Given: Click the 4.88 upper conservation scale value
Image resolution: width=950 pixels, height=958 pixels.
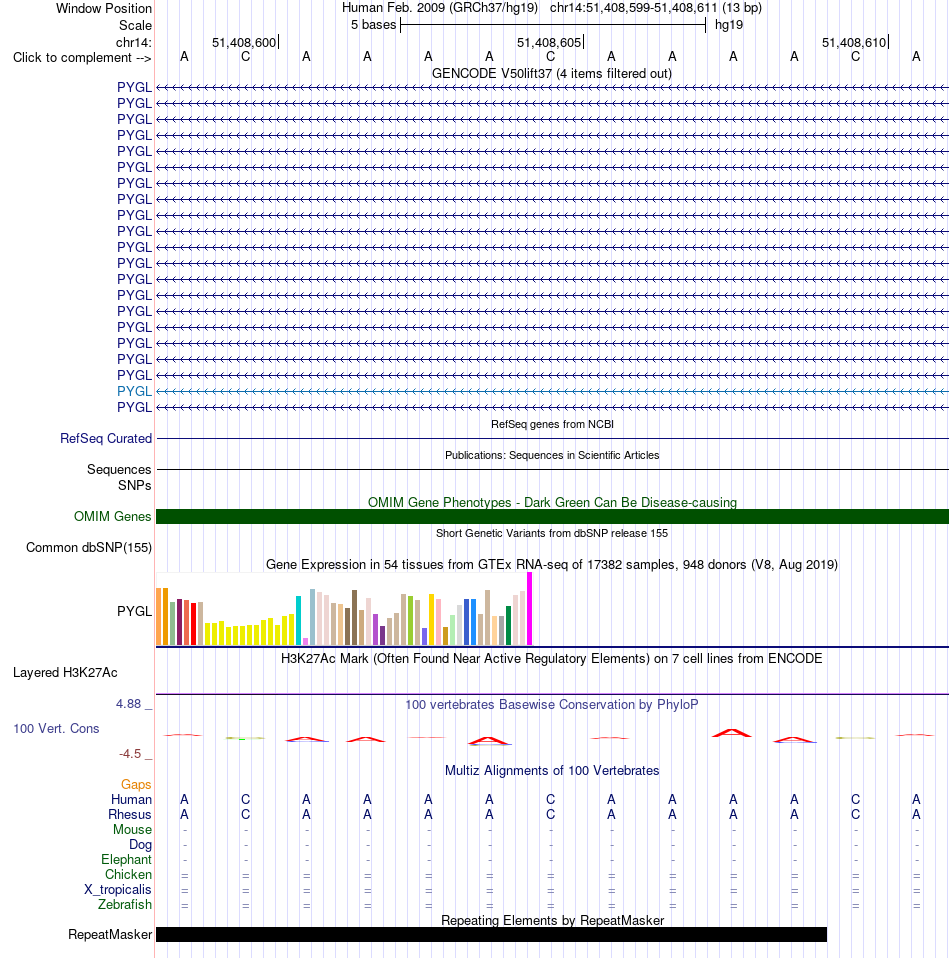Looking at the screenshot, I should point(129,704).
